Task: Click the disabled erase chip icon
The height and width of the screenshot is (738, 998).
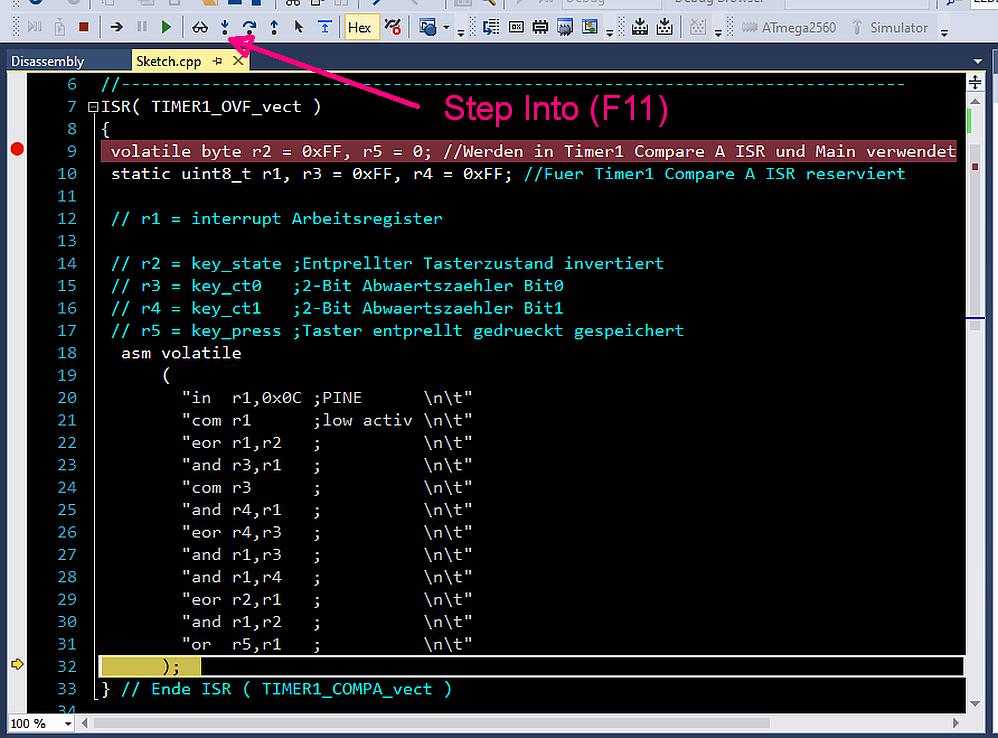Action: pos(698,27)
